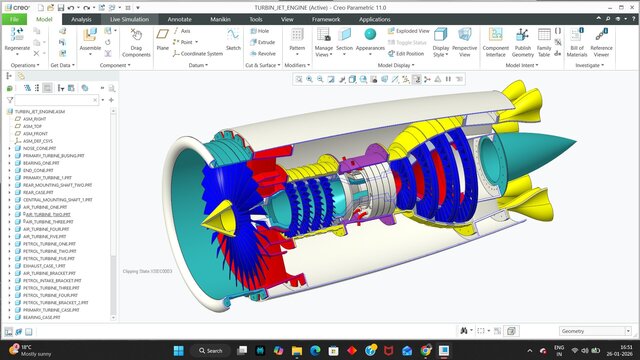Viewport: 640px width, 360px height.
Task: Select the ASM_DEF_CSYS coordinate system
Action: (x=38, y=141)
